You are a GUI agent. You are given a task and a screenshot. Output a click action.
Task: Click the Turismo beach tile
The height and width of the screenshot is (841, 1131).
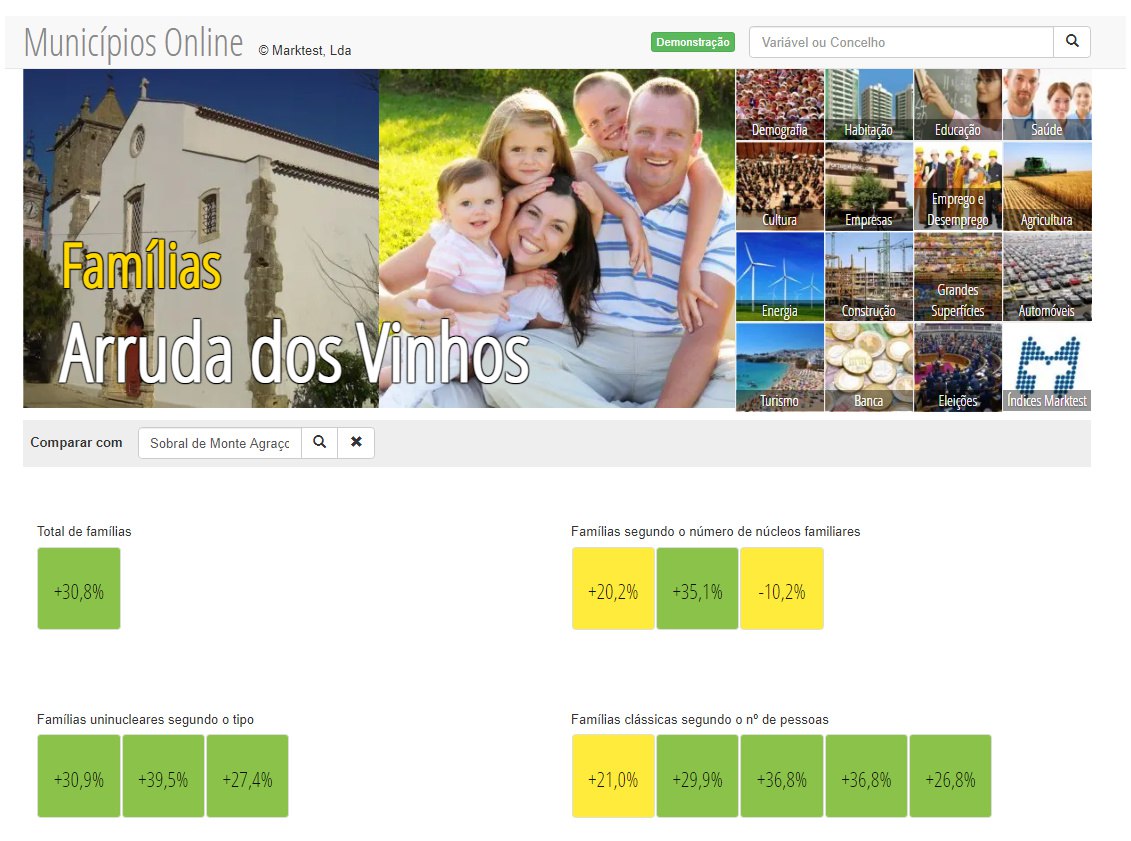780,367
